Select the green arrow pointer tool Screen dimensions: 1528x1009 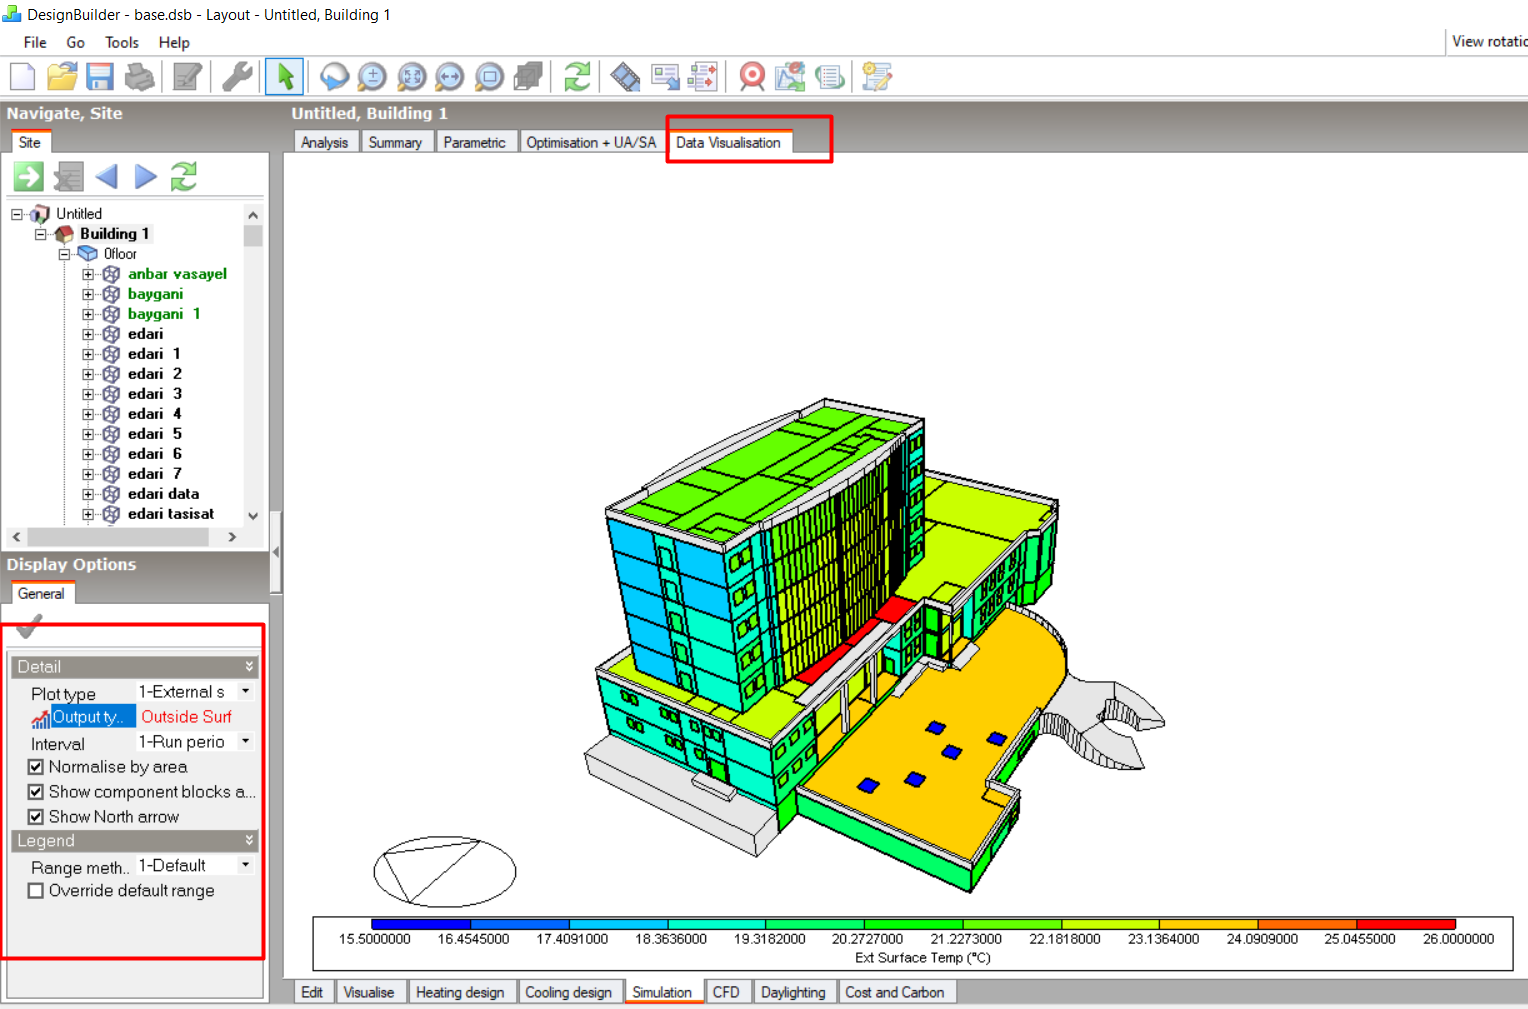285,77
